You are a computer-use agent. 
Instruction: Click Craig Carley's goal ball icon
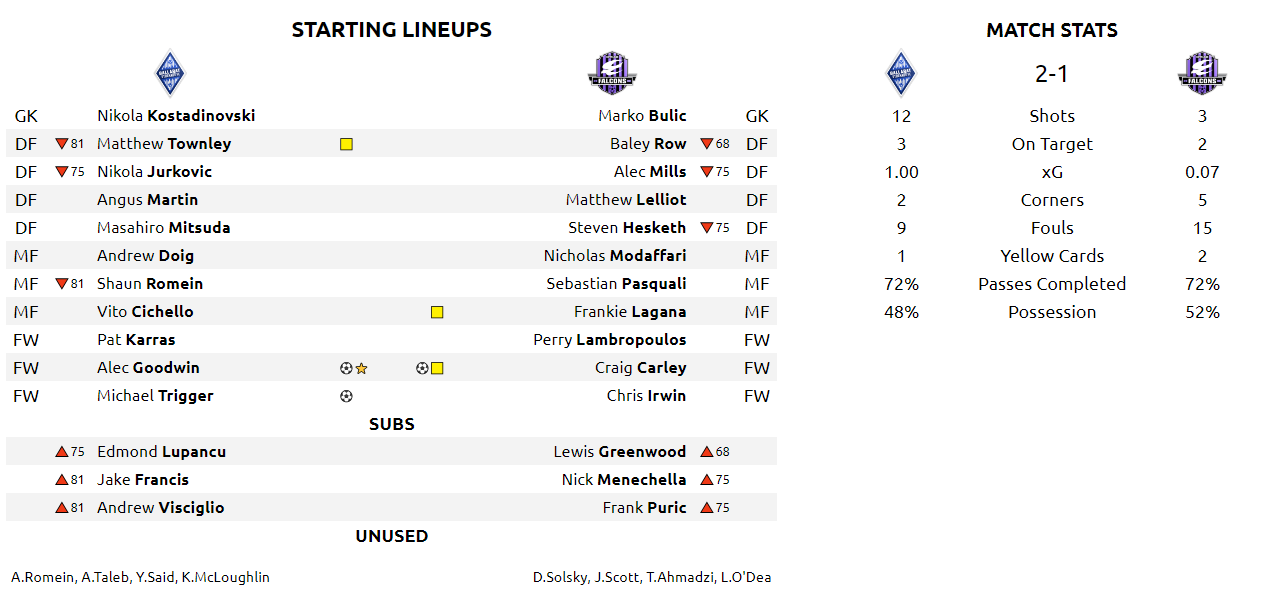[x=422, y=368]
